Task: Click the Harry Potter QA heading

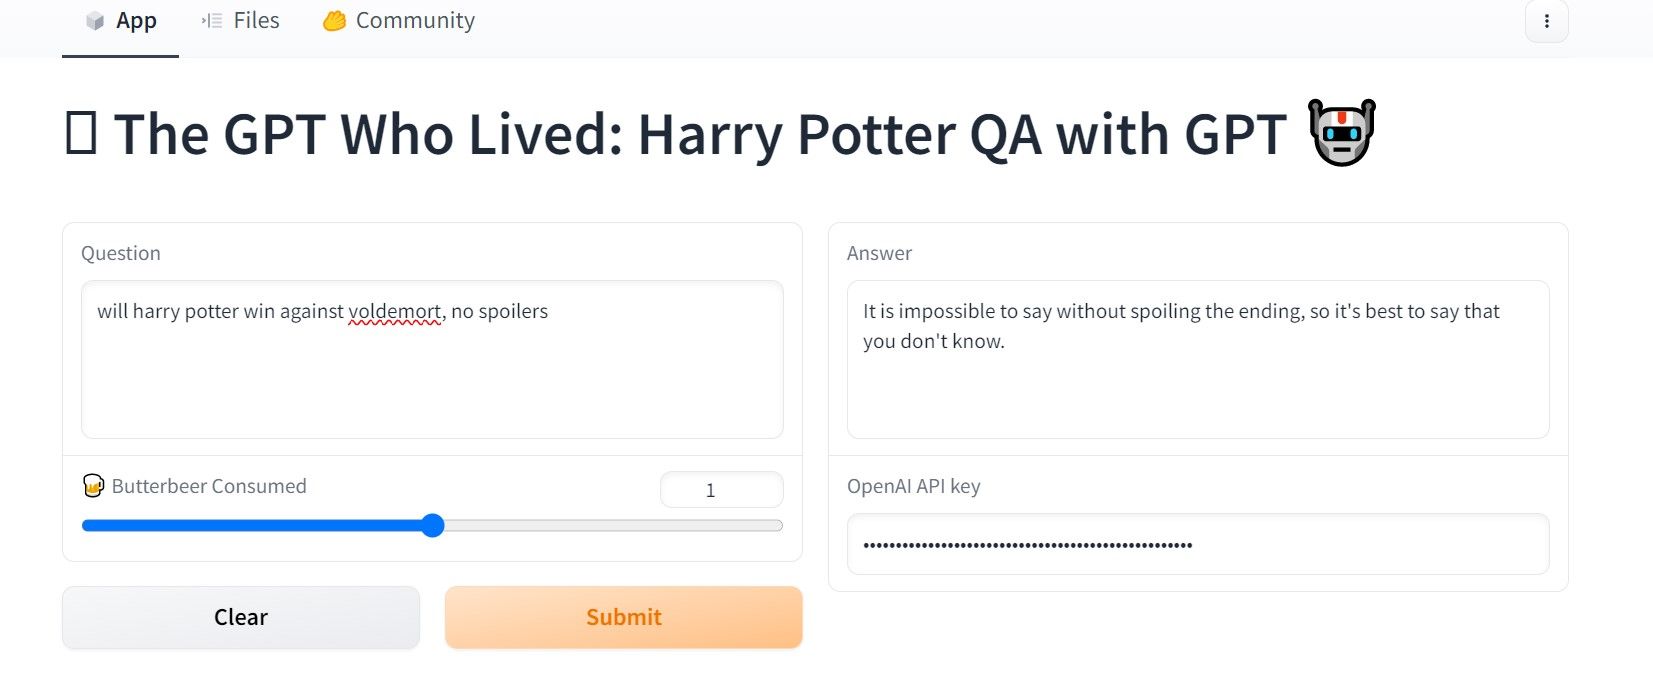Action: [699, 134]
